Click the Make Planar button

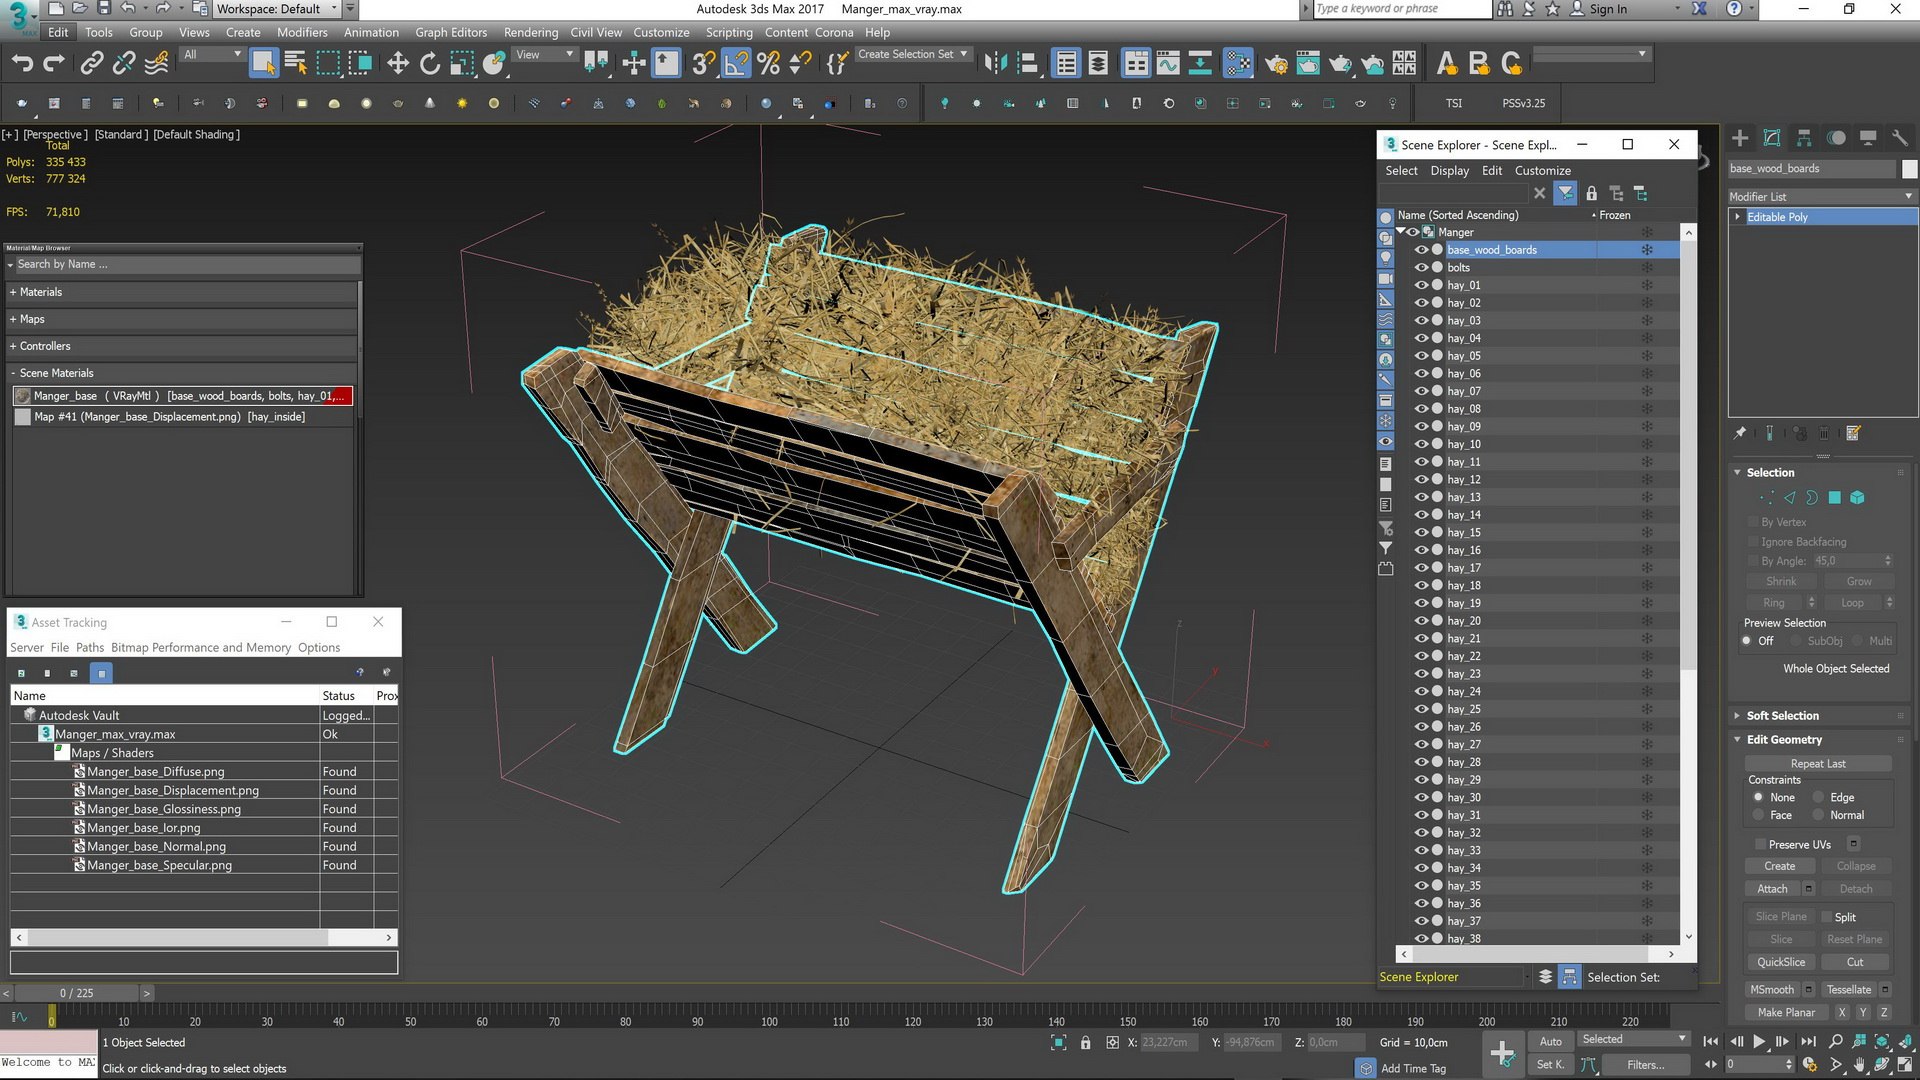[x=1786, y=1012]
